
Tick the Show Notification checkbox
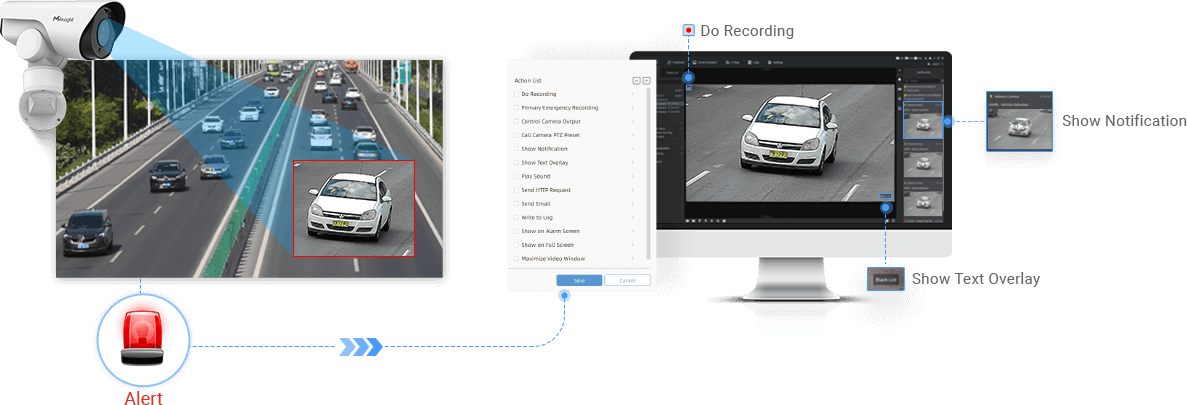[516, 148]
